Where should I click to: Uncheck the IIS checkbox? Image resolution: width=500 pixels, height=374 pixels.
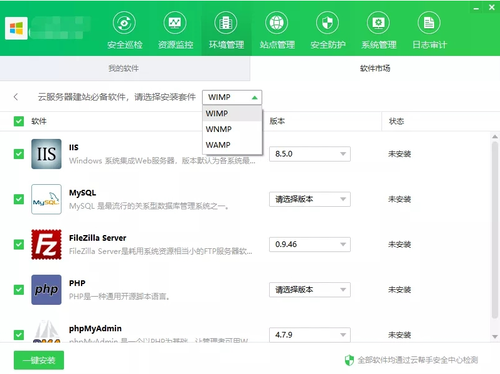[x=19, y=154]
